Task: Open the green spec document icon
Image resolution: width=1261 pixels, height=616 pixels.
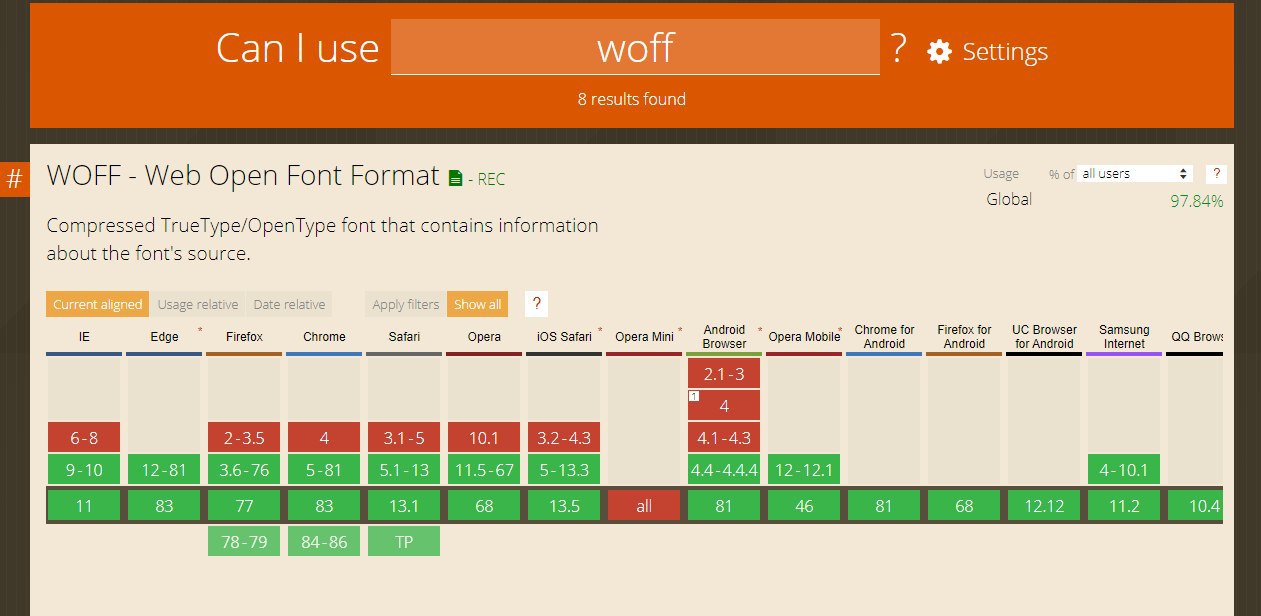Action: coord(455,179)
